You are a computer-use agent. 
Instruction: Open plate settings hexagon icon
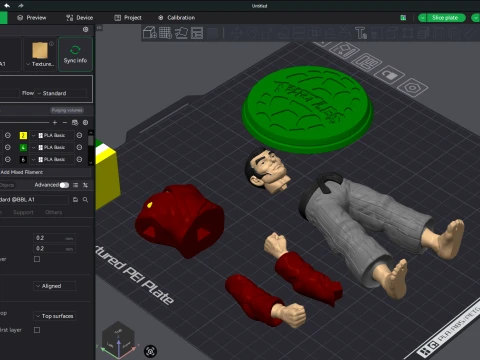tap(413, 88)
